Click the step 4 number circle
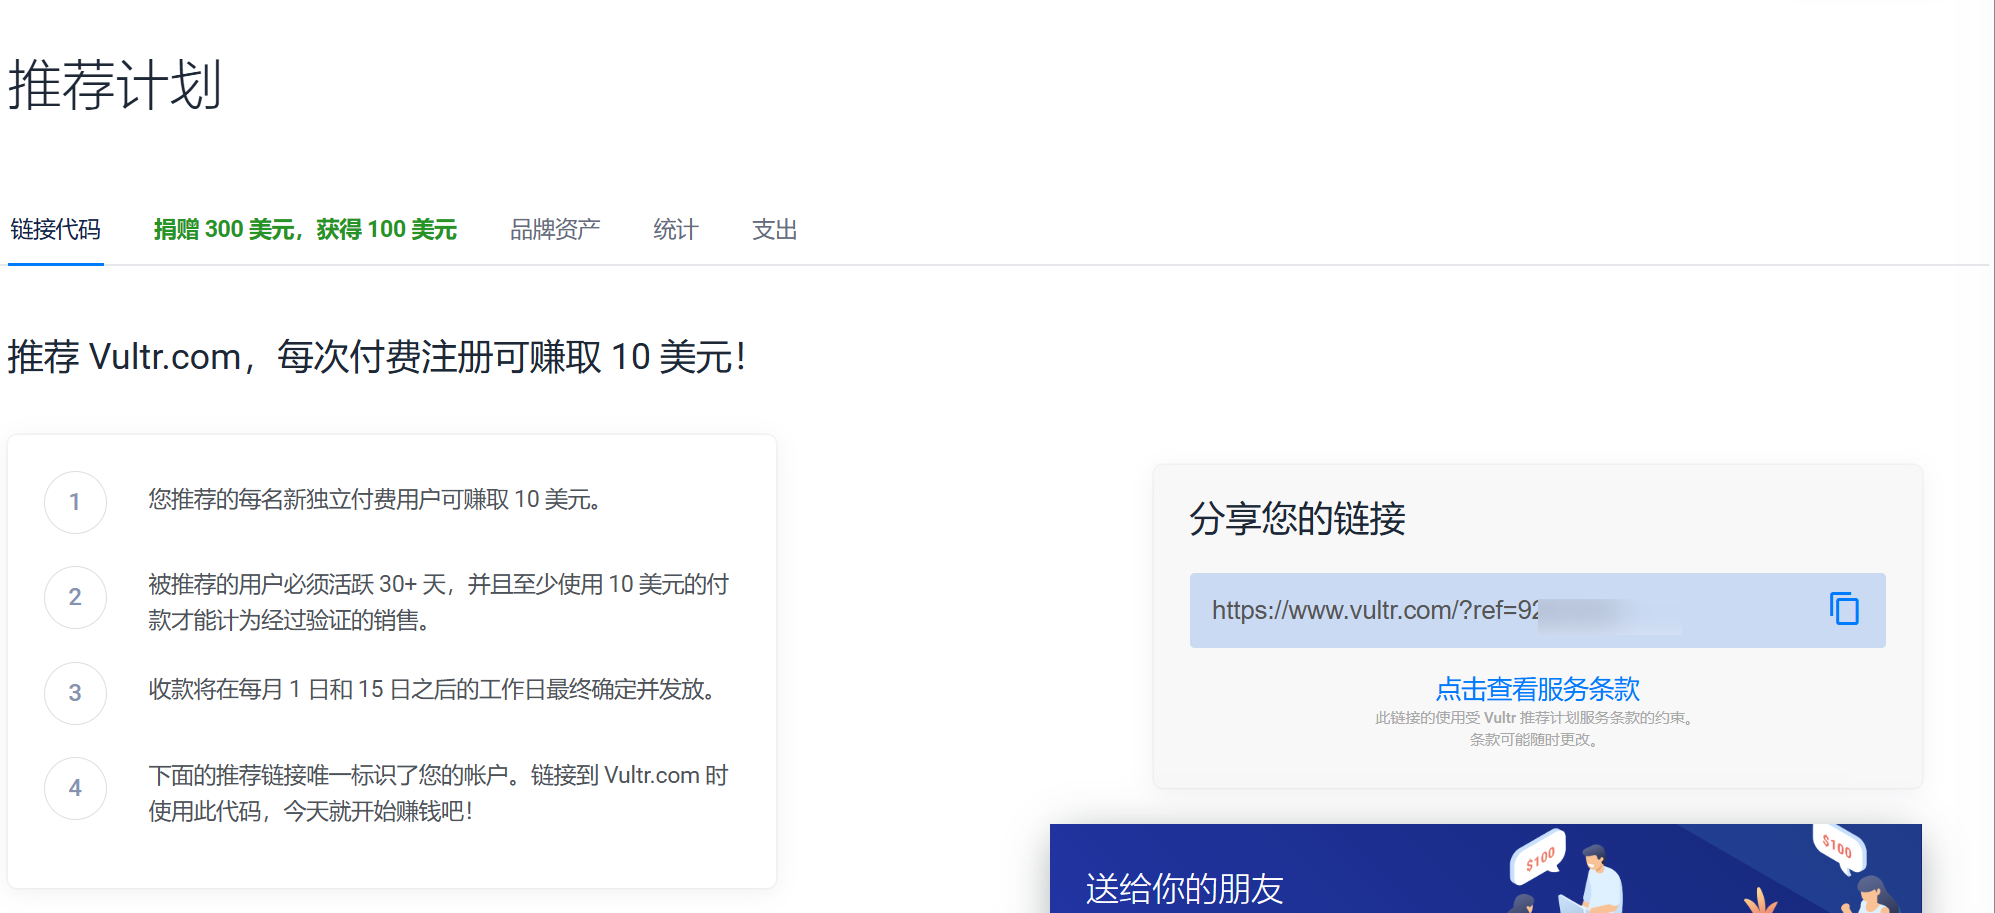This screenshot has width=1995, height=913. tap(75, 788)
